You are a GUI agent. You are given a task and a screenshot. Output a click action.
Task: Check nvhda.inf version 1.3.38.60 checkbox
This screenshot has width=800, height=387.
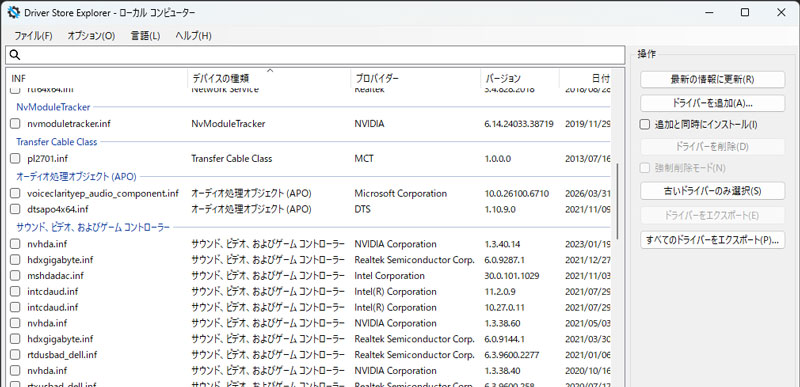[15, 323]
